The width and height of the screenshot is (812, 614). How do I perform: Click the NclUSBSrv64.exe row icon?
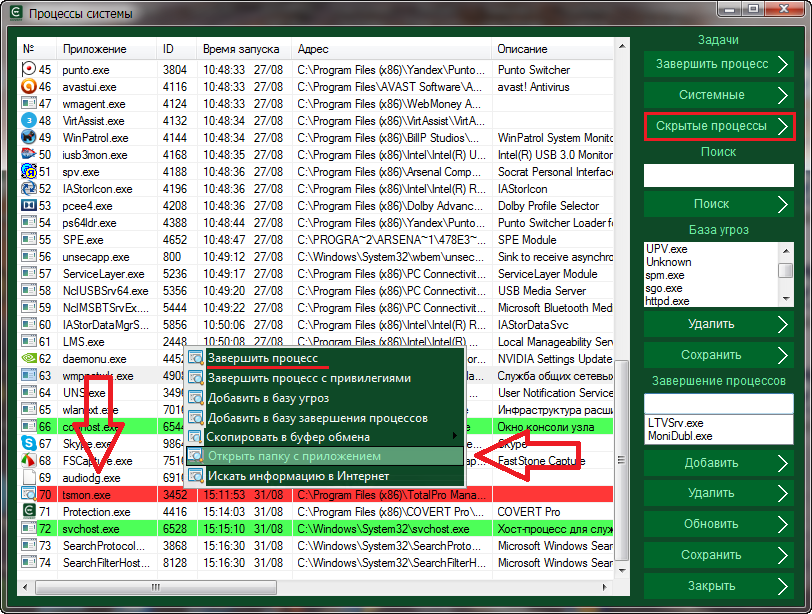pyautogui.click(x=29, y=290)
